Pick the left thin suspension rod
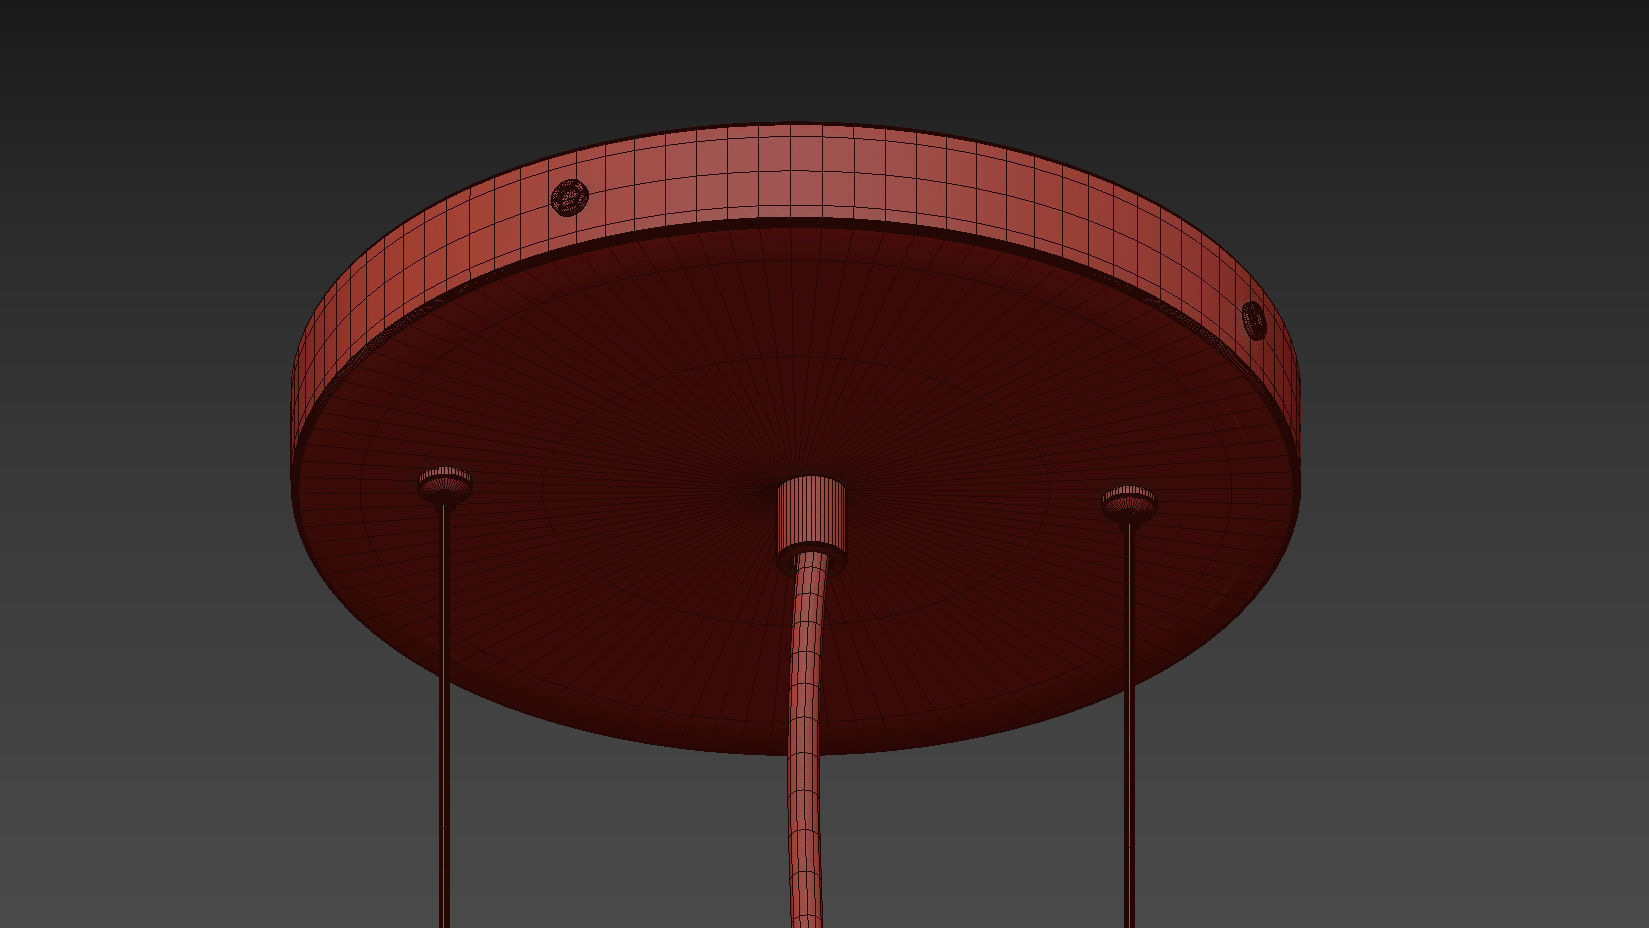Image resolution: width=1649 pixels, height=928 pixels. point(444,715)
